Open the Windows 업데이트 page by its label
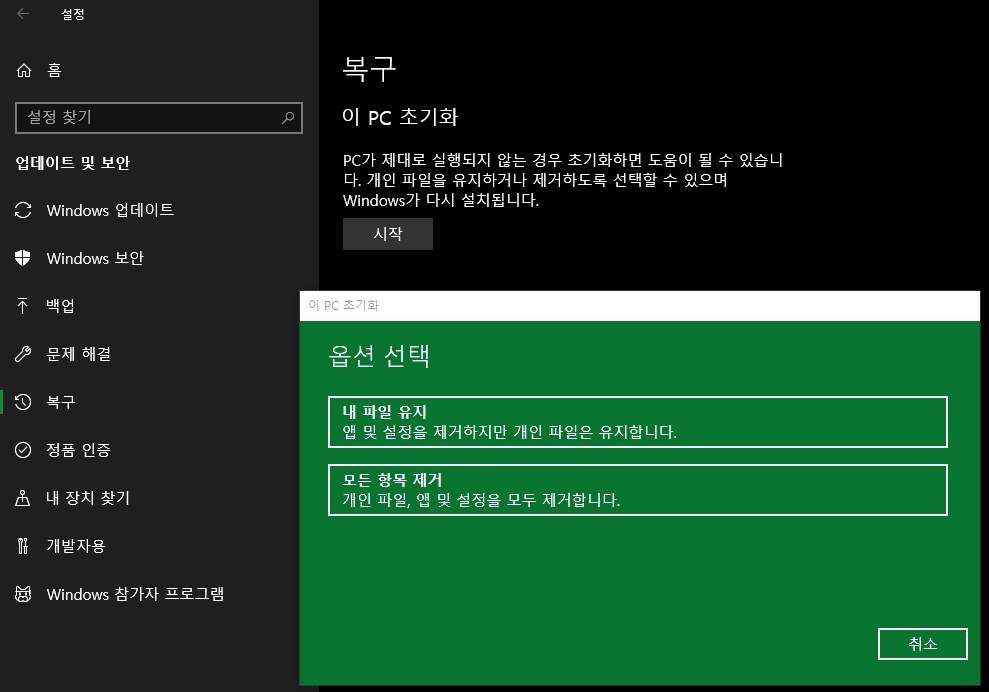 tap(110, 210)
